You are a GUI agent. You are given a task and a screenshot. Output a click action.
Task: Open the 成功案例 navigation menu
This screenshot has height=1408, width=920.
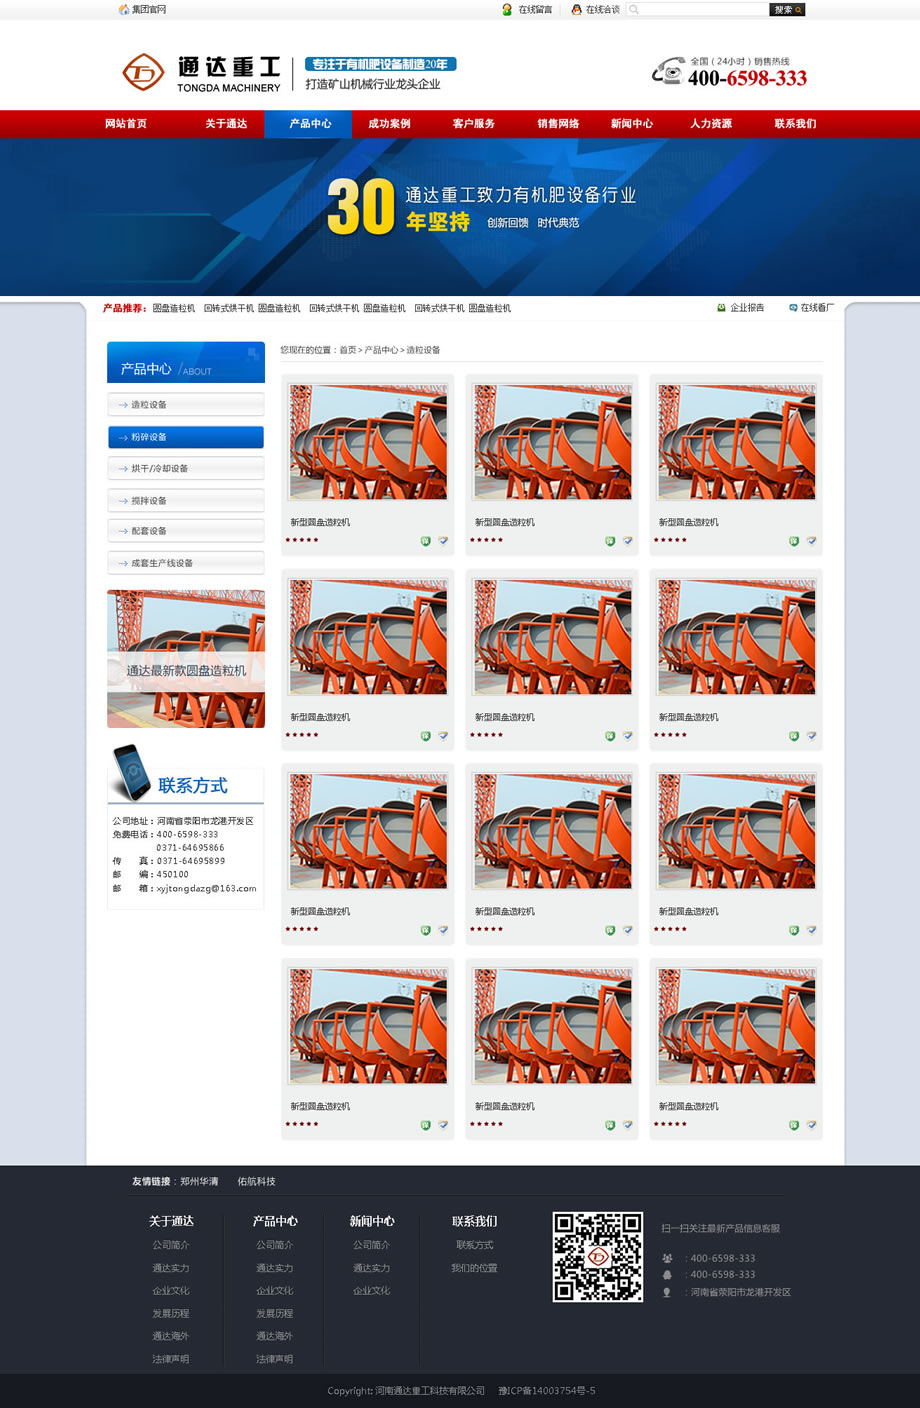point(389,124)
